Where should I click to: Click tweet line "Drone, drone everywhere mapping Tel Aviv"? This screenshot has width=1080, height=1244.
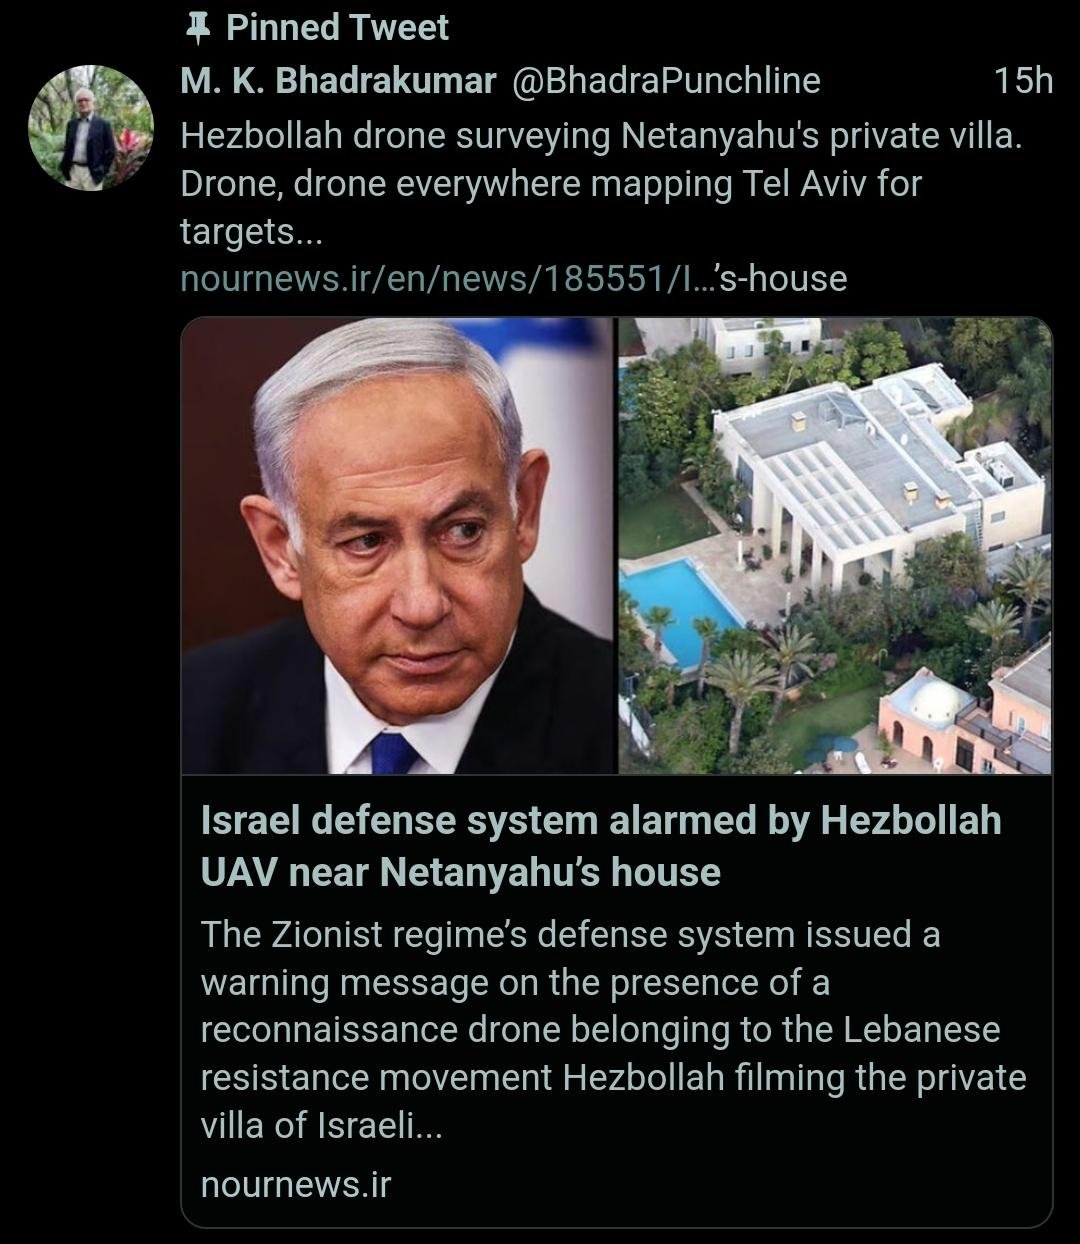point(551,184)
